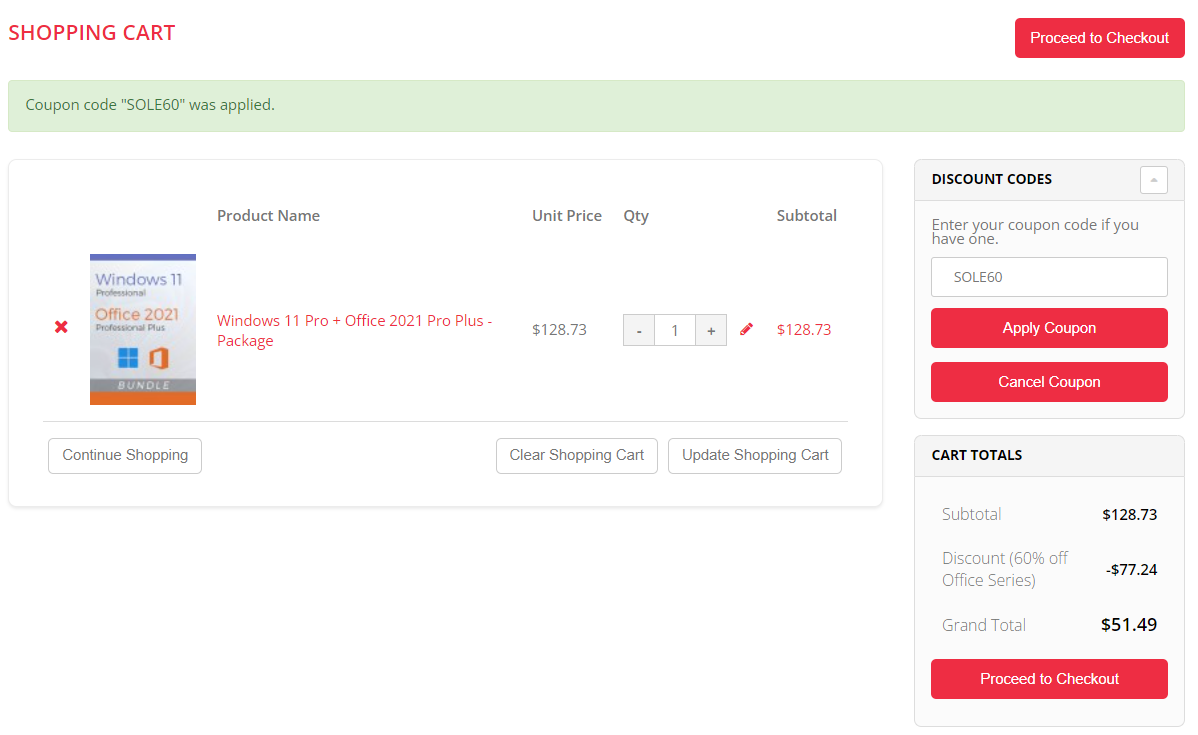Click the Grand Total amount $51.49

click(x=1128, y=625)
